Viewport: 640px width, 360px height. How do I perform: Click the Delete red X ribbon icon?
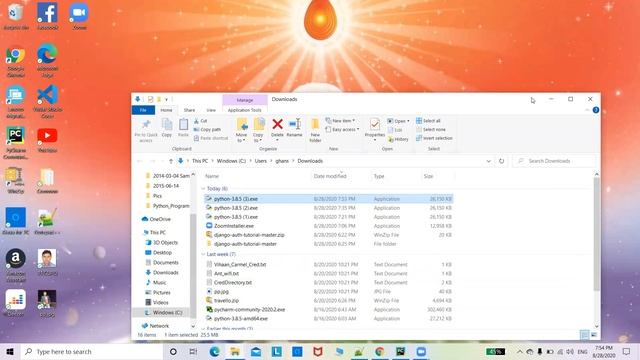pos(277,124)
